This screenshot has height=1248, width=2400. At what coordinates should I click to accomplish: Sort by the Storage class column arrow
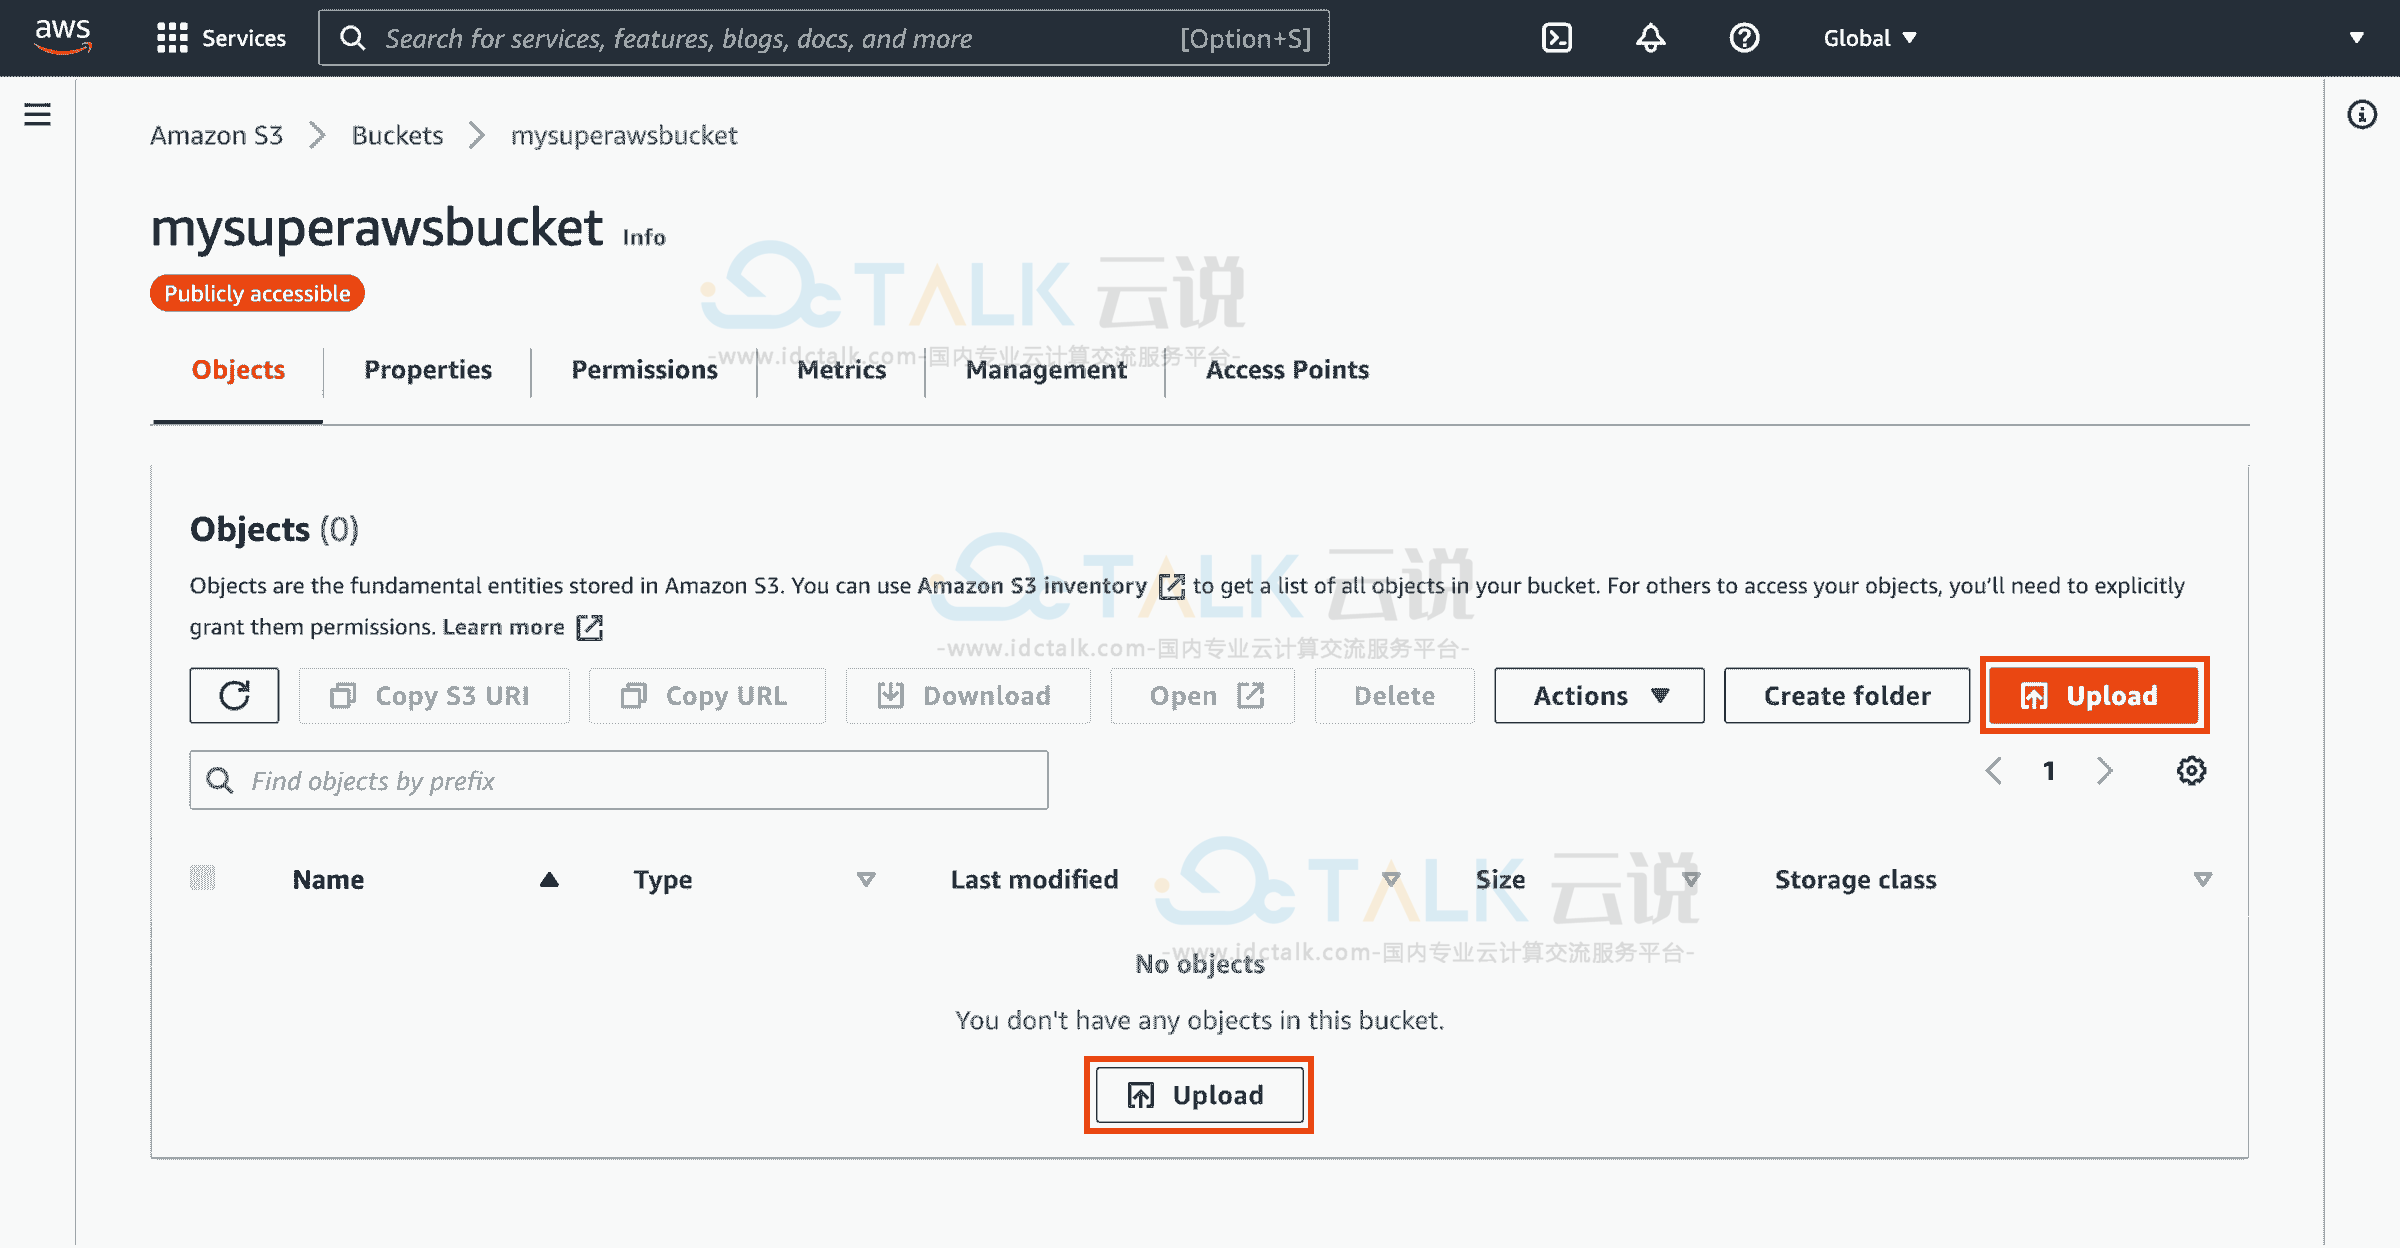pos(2202,880)
